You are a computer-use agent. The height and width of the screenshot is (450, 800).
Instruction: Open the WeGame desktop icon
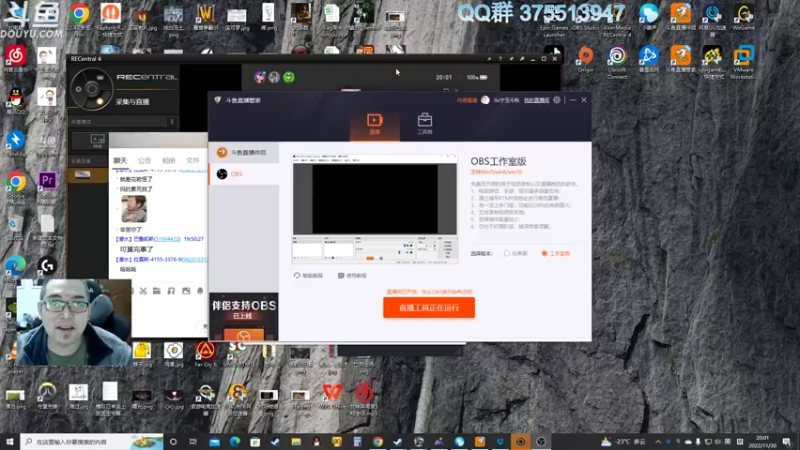(x=743, y=17)
